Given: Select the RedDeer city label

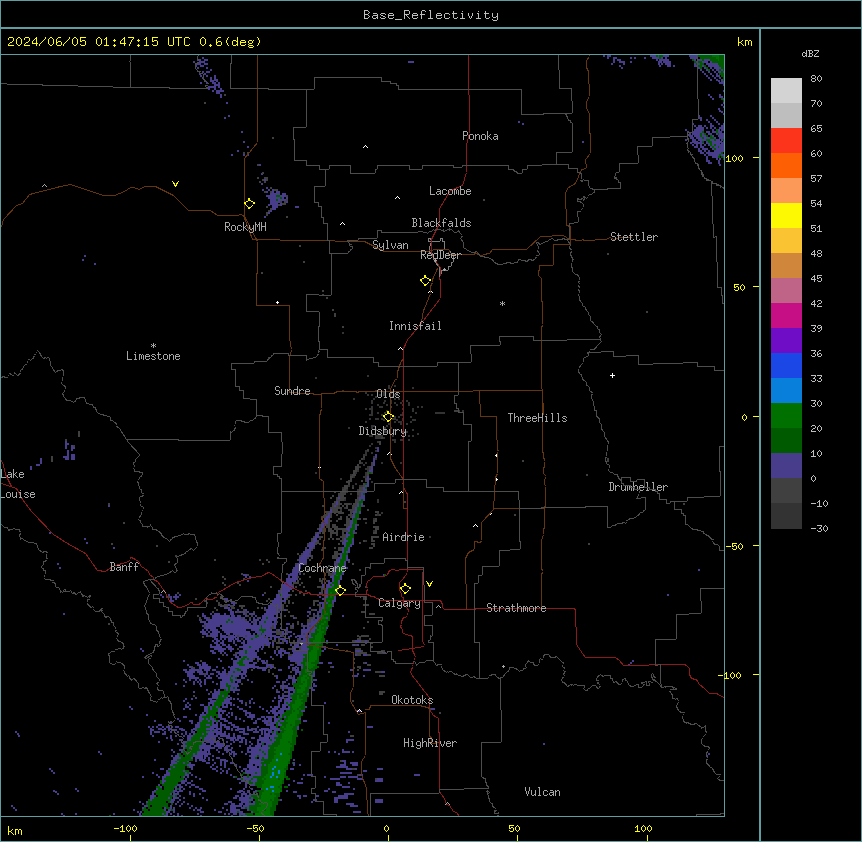Looking at the screenshot, I should pyautogui.click(x=440, y=255).
